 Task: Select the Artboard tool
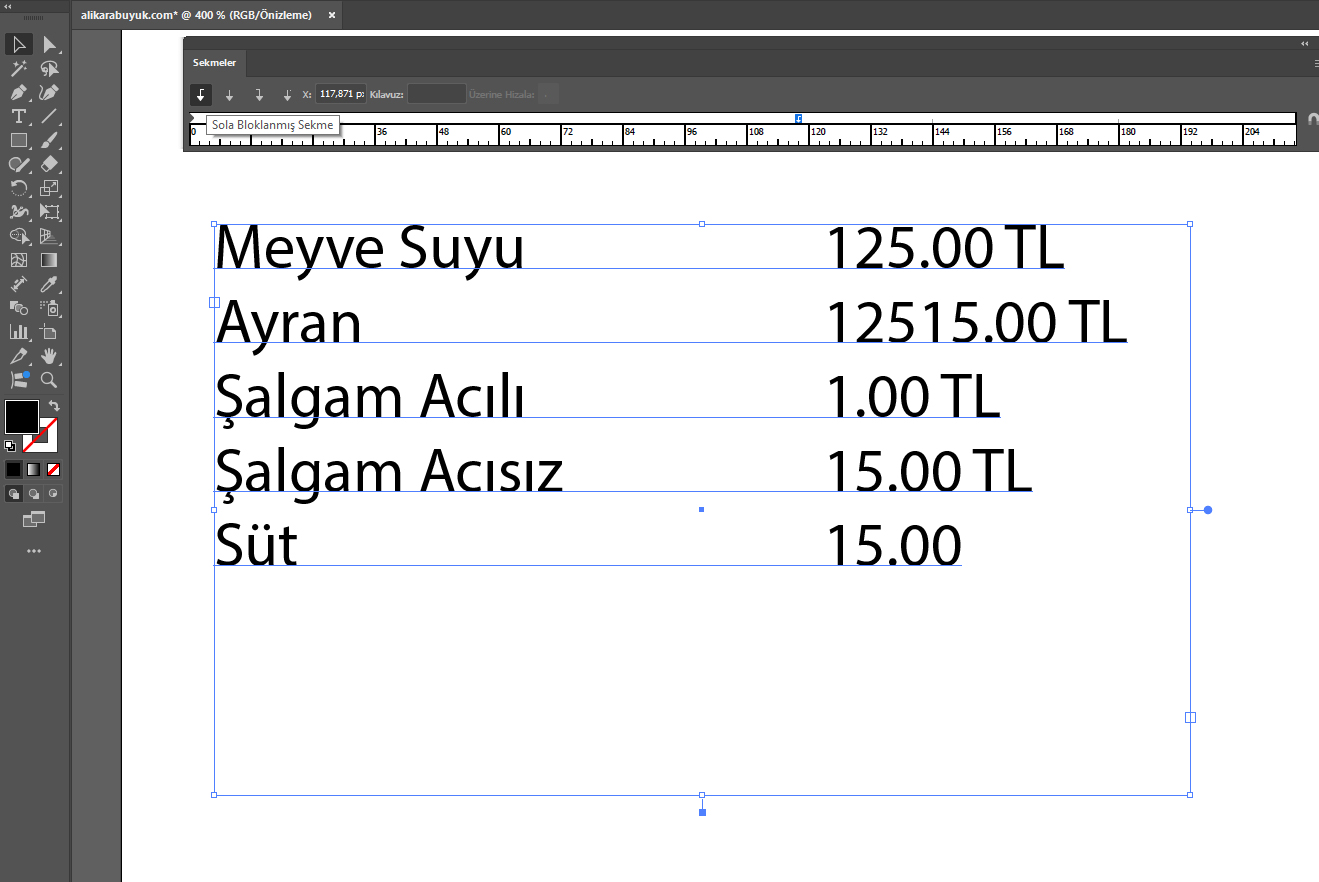coord(49,332)
